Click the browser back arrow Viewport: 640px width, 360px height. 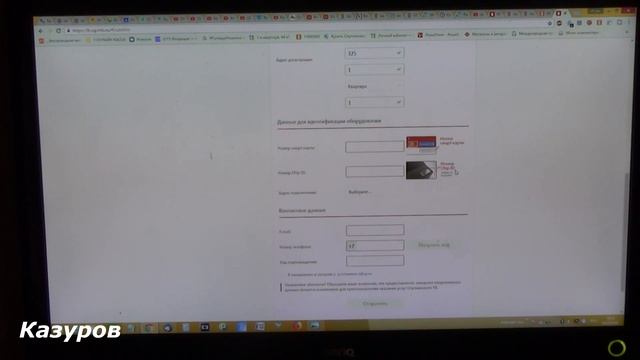pyautogui.click(x=41, y=31)
